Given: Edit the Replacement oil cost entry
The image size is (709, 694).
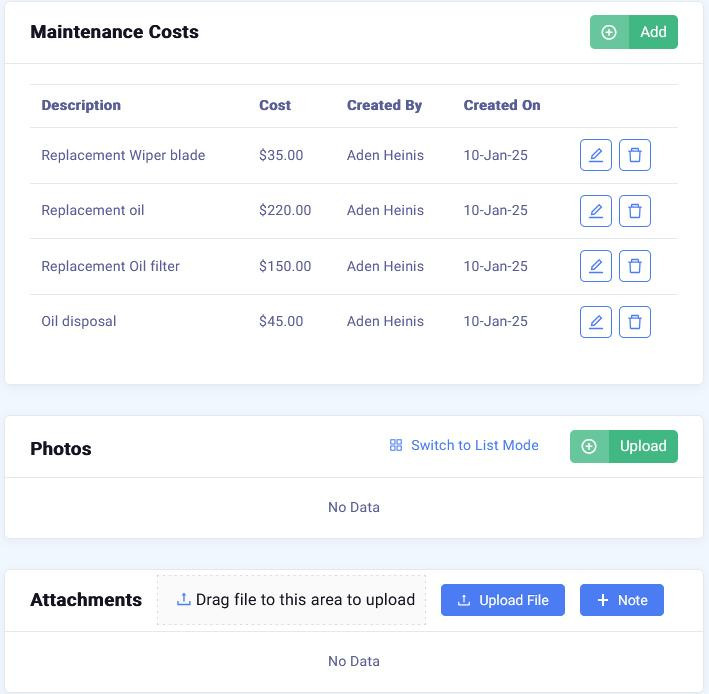Looking at the screenshot, I should [596, 211].
